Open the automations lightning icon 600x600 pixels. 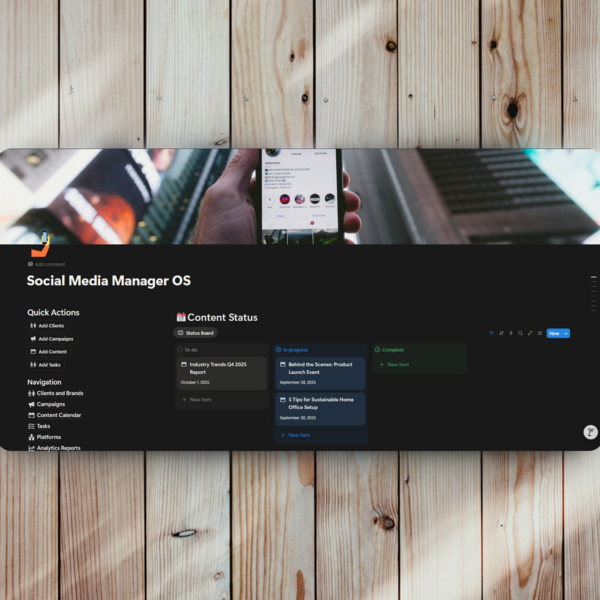[x=511, y=333]
